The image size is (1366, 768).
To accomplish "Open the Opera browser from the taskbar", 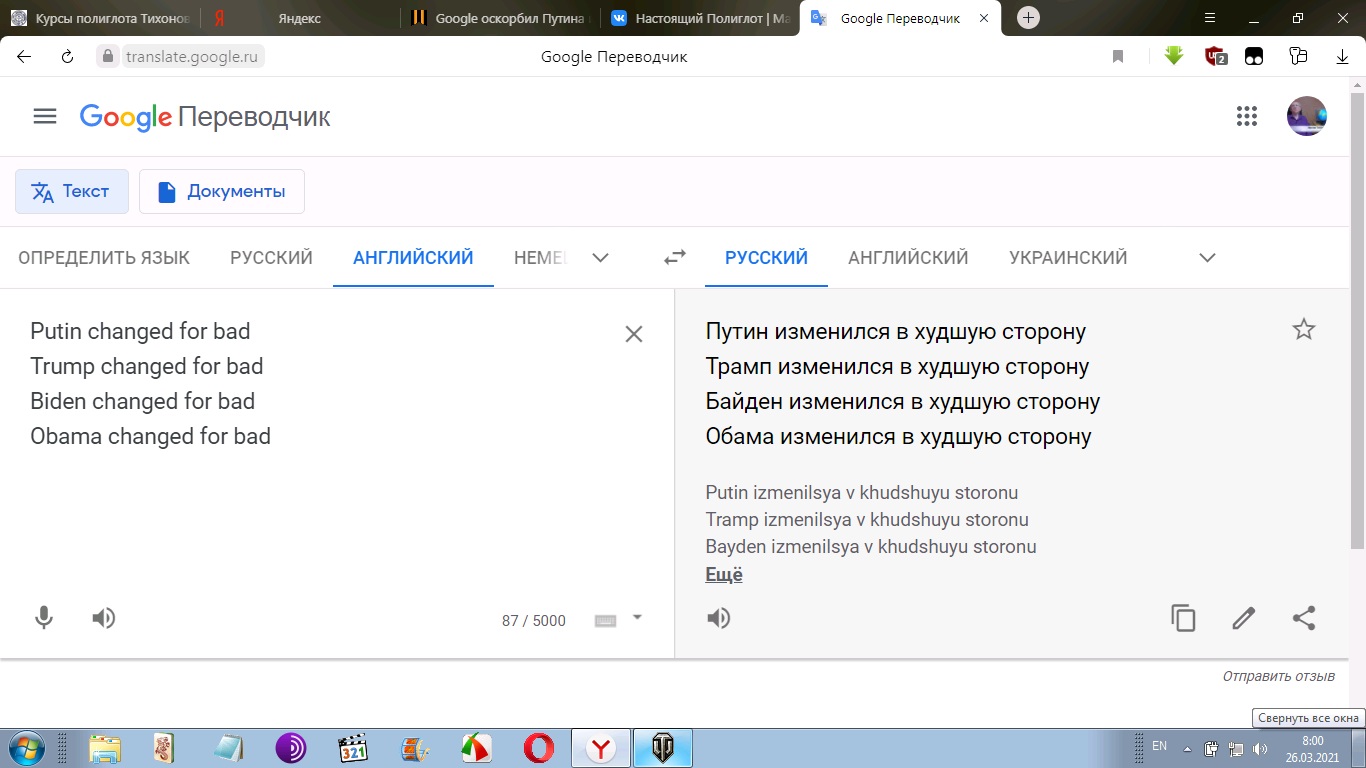I will (x=539, y=748).
